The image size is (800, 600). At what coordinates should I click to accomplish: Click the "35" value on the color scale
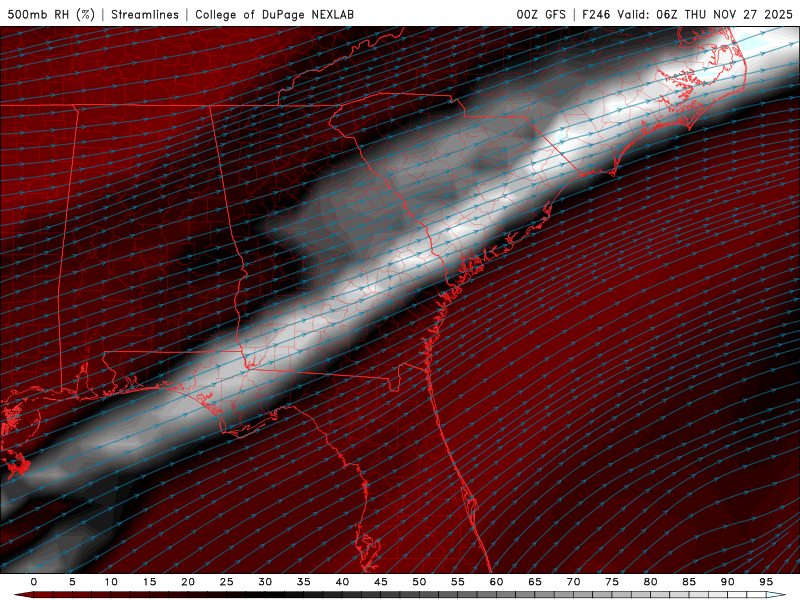(304, 582)
